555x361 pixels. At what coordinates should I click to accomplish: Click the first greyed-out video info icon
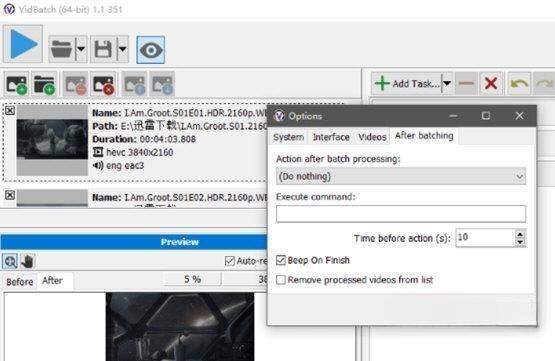click(x=135, y=85)
